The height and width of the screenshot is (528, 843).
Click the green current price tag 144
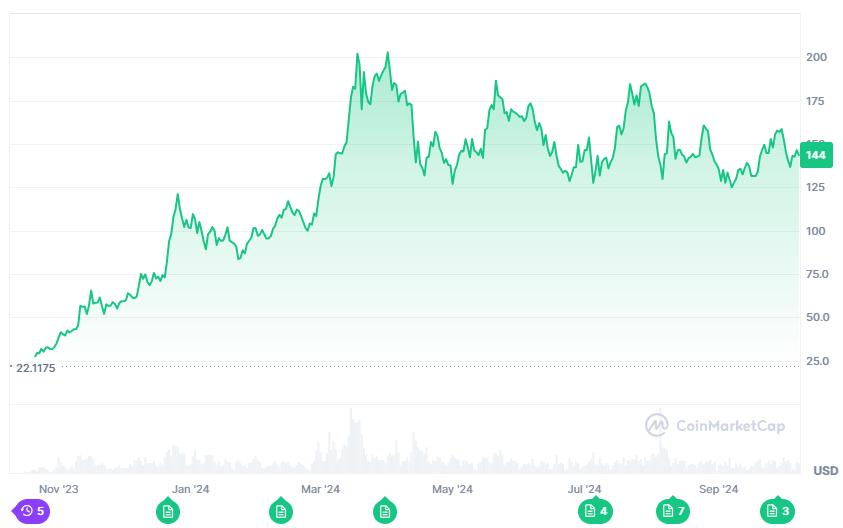coord(816,155)
